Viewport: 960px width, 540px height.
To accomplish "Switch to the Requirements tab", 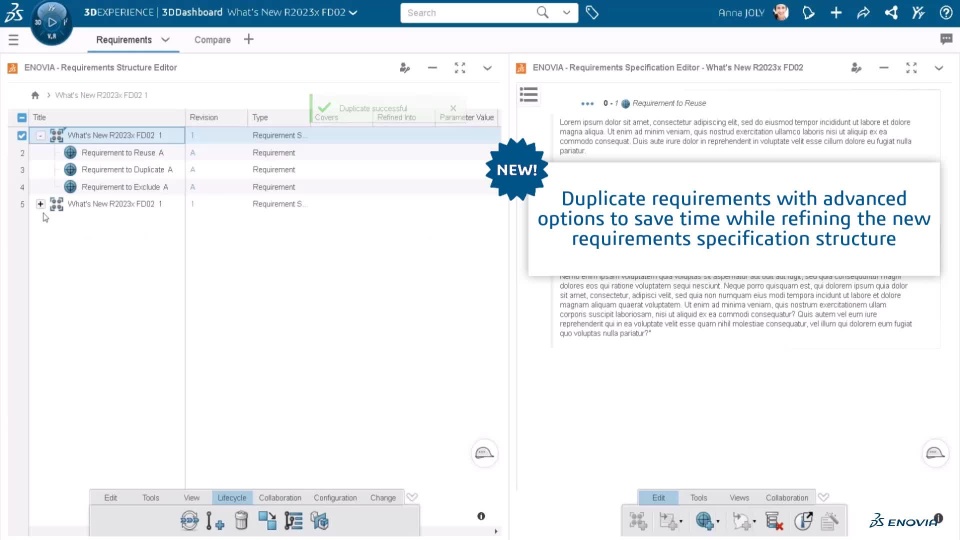I will (124, 40).
